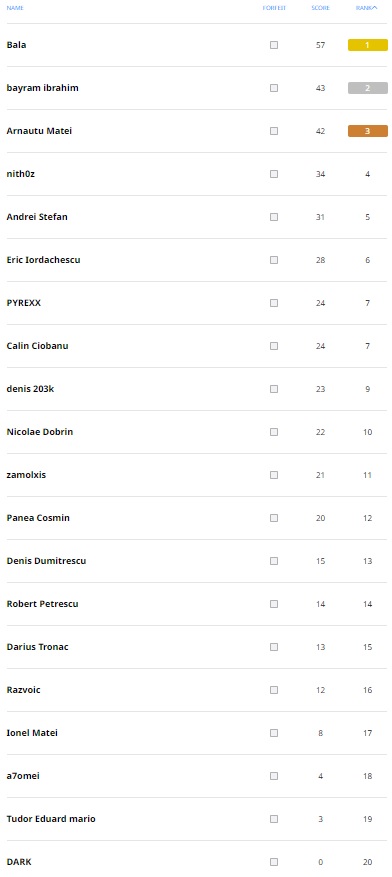This screenshot has height=877, width=392.
Task: Click the gold rank 1 badge
Action: (367, 45)
